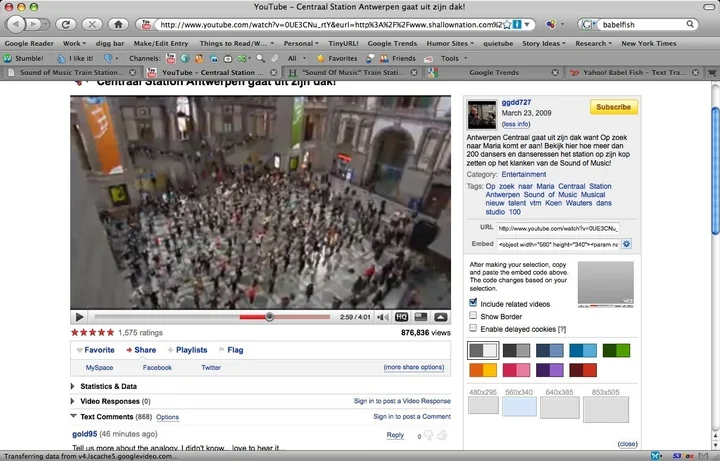Toggle HQ video quality
The width and height of the screenshot is (720, 461).
click(401, 317)
